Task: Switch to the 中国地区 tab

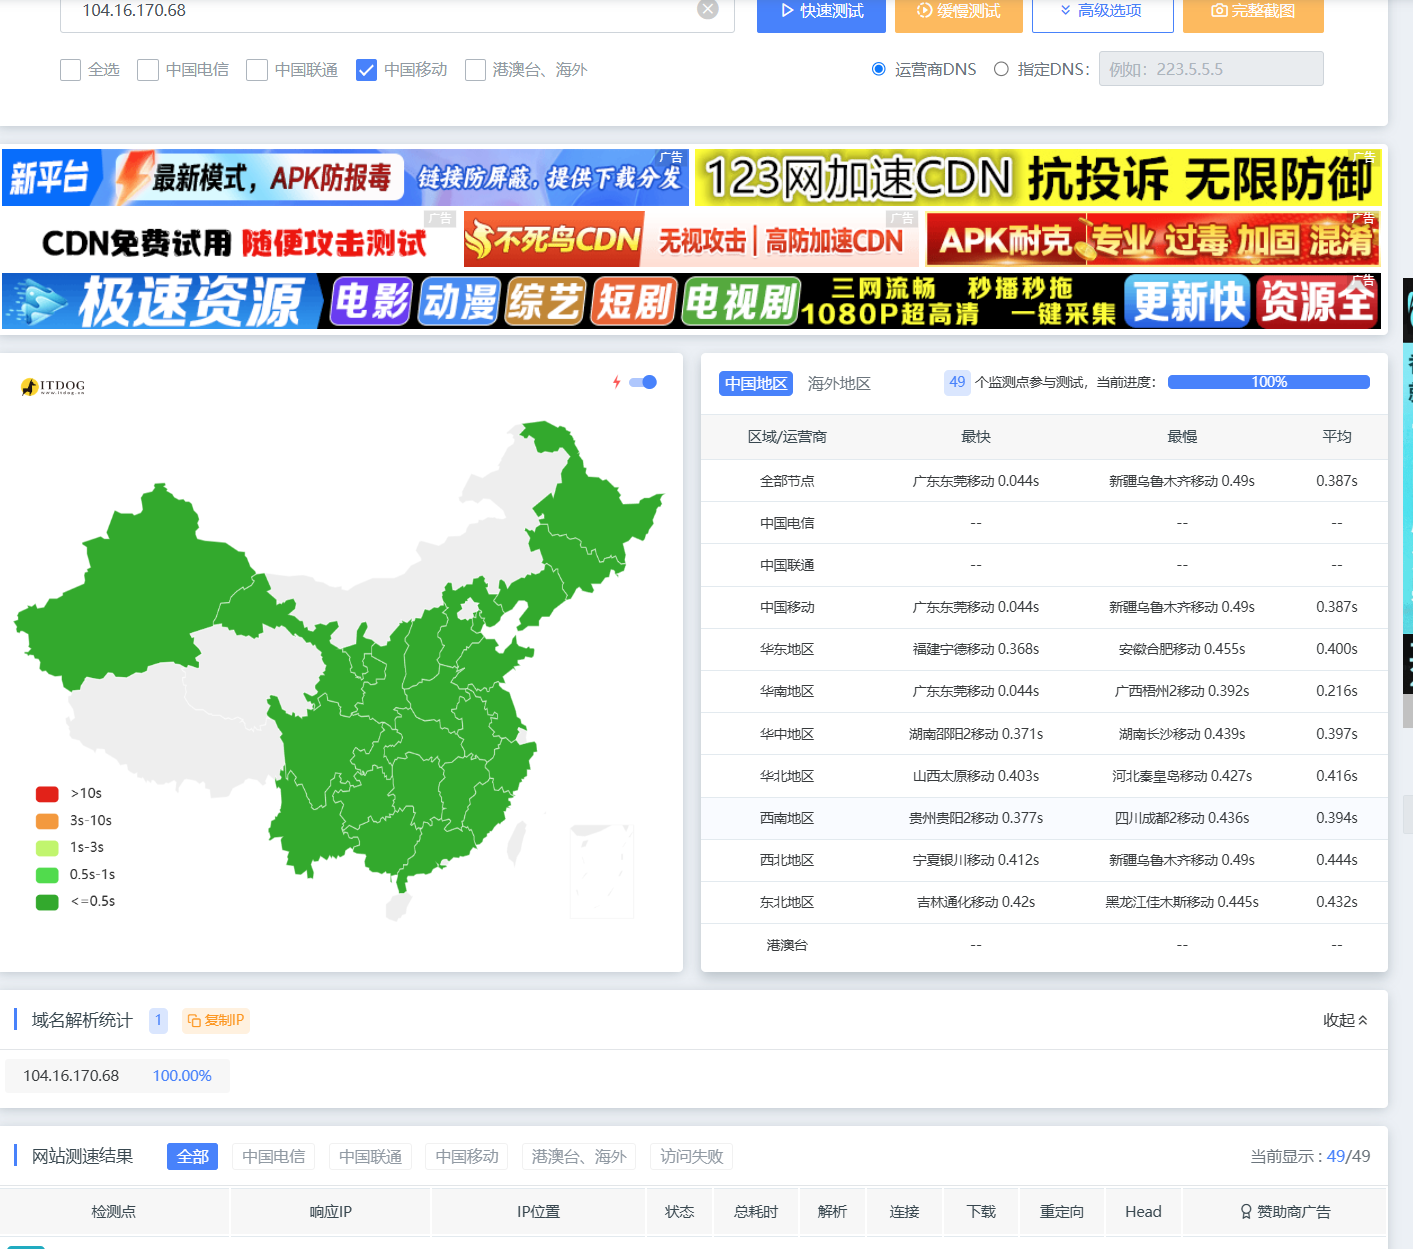Action: coord(756,383)
